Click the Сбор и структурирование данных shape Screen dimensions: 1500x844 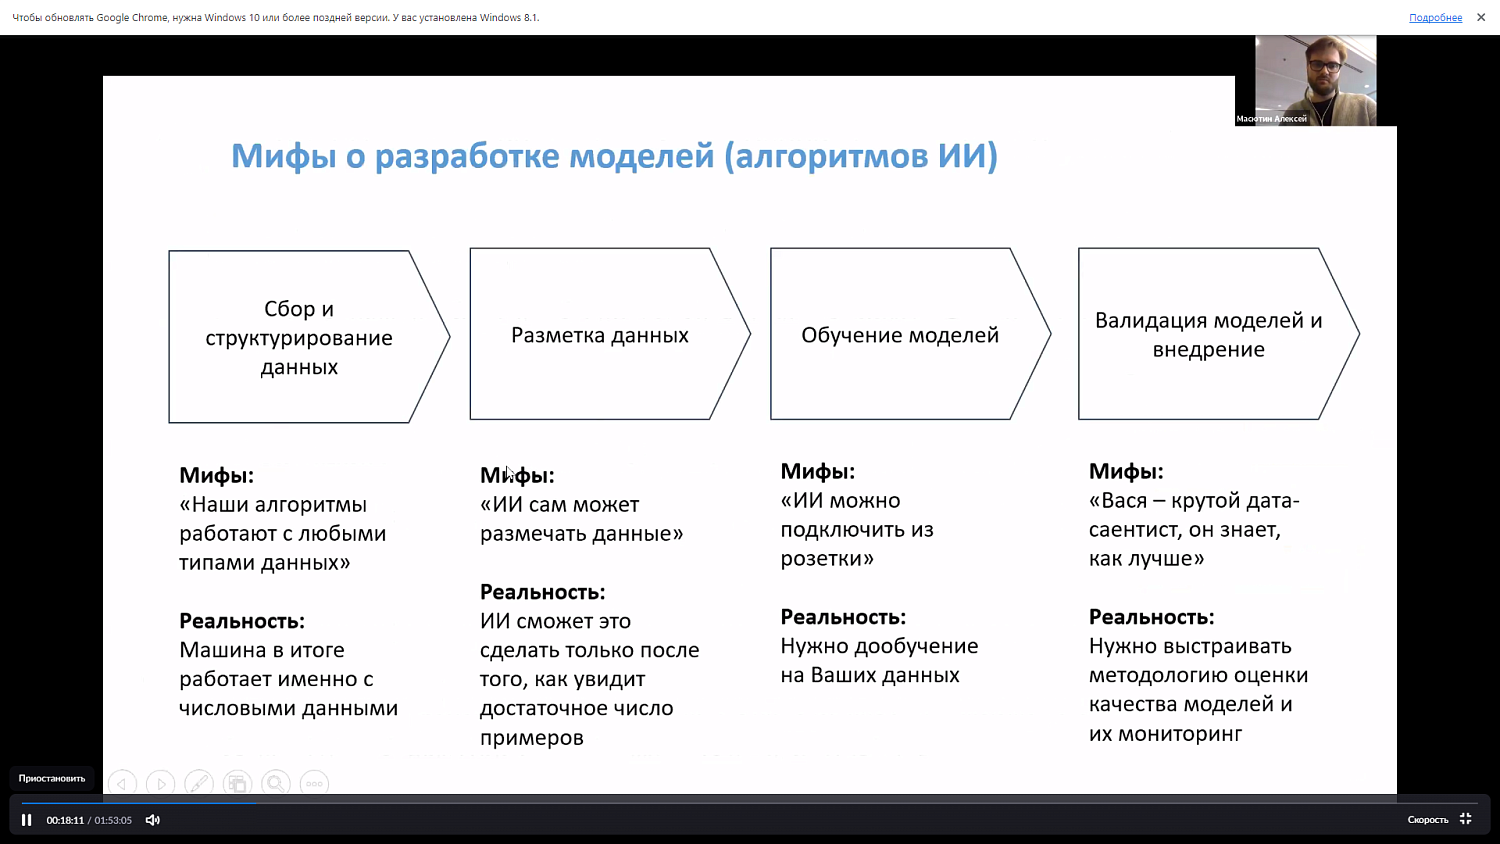coord(300,337)
